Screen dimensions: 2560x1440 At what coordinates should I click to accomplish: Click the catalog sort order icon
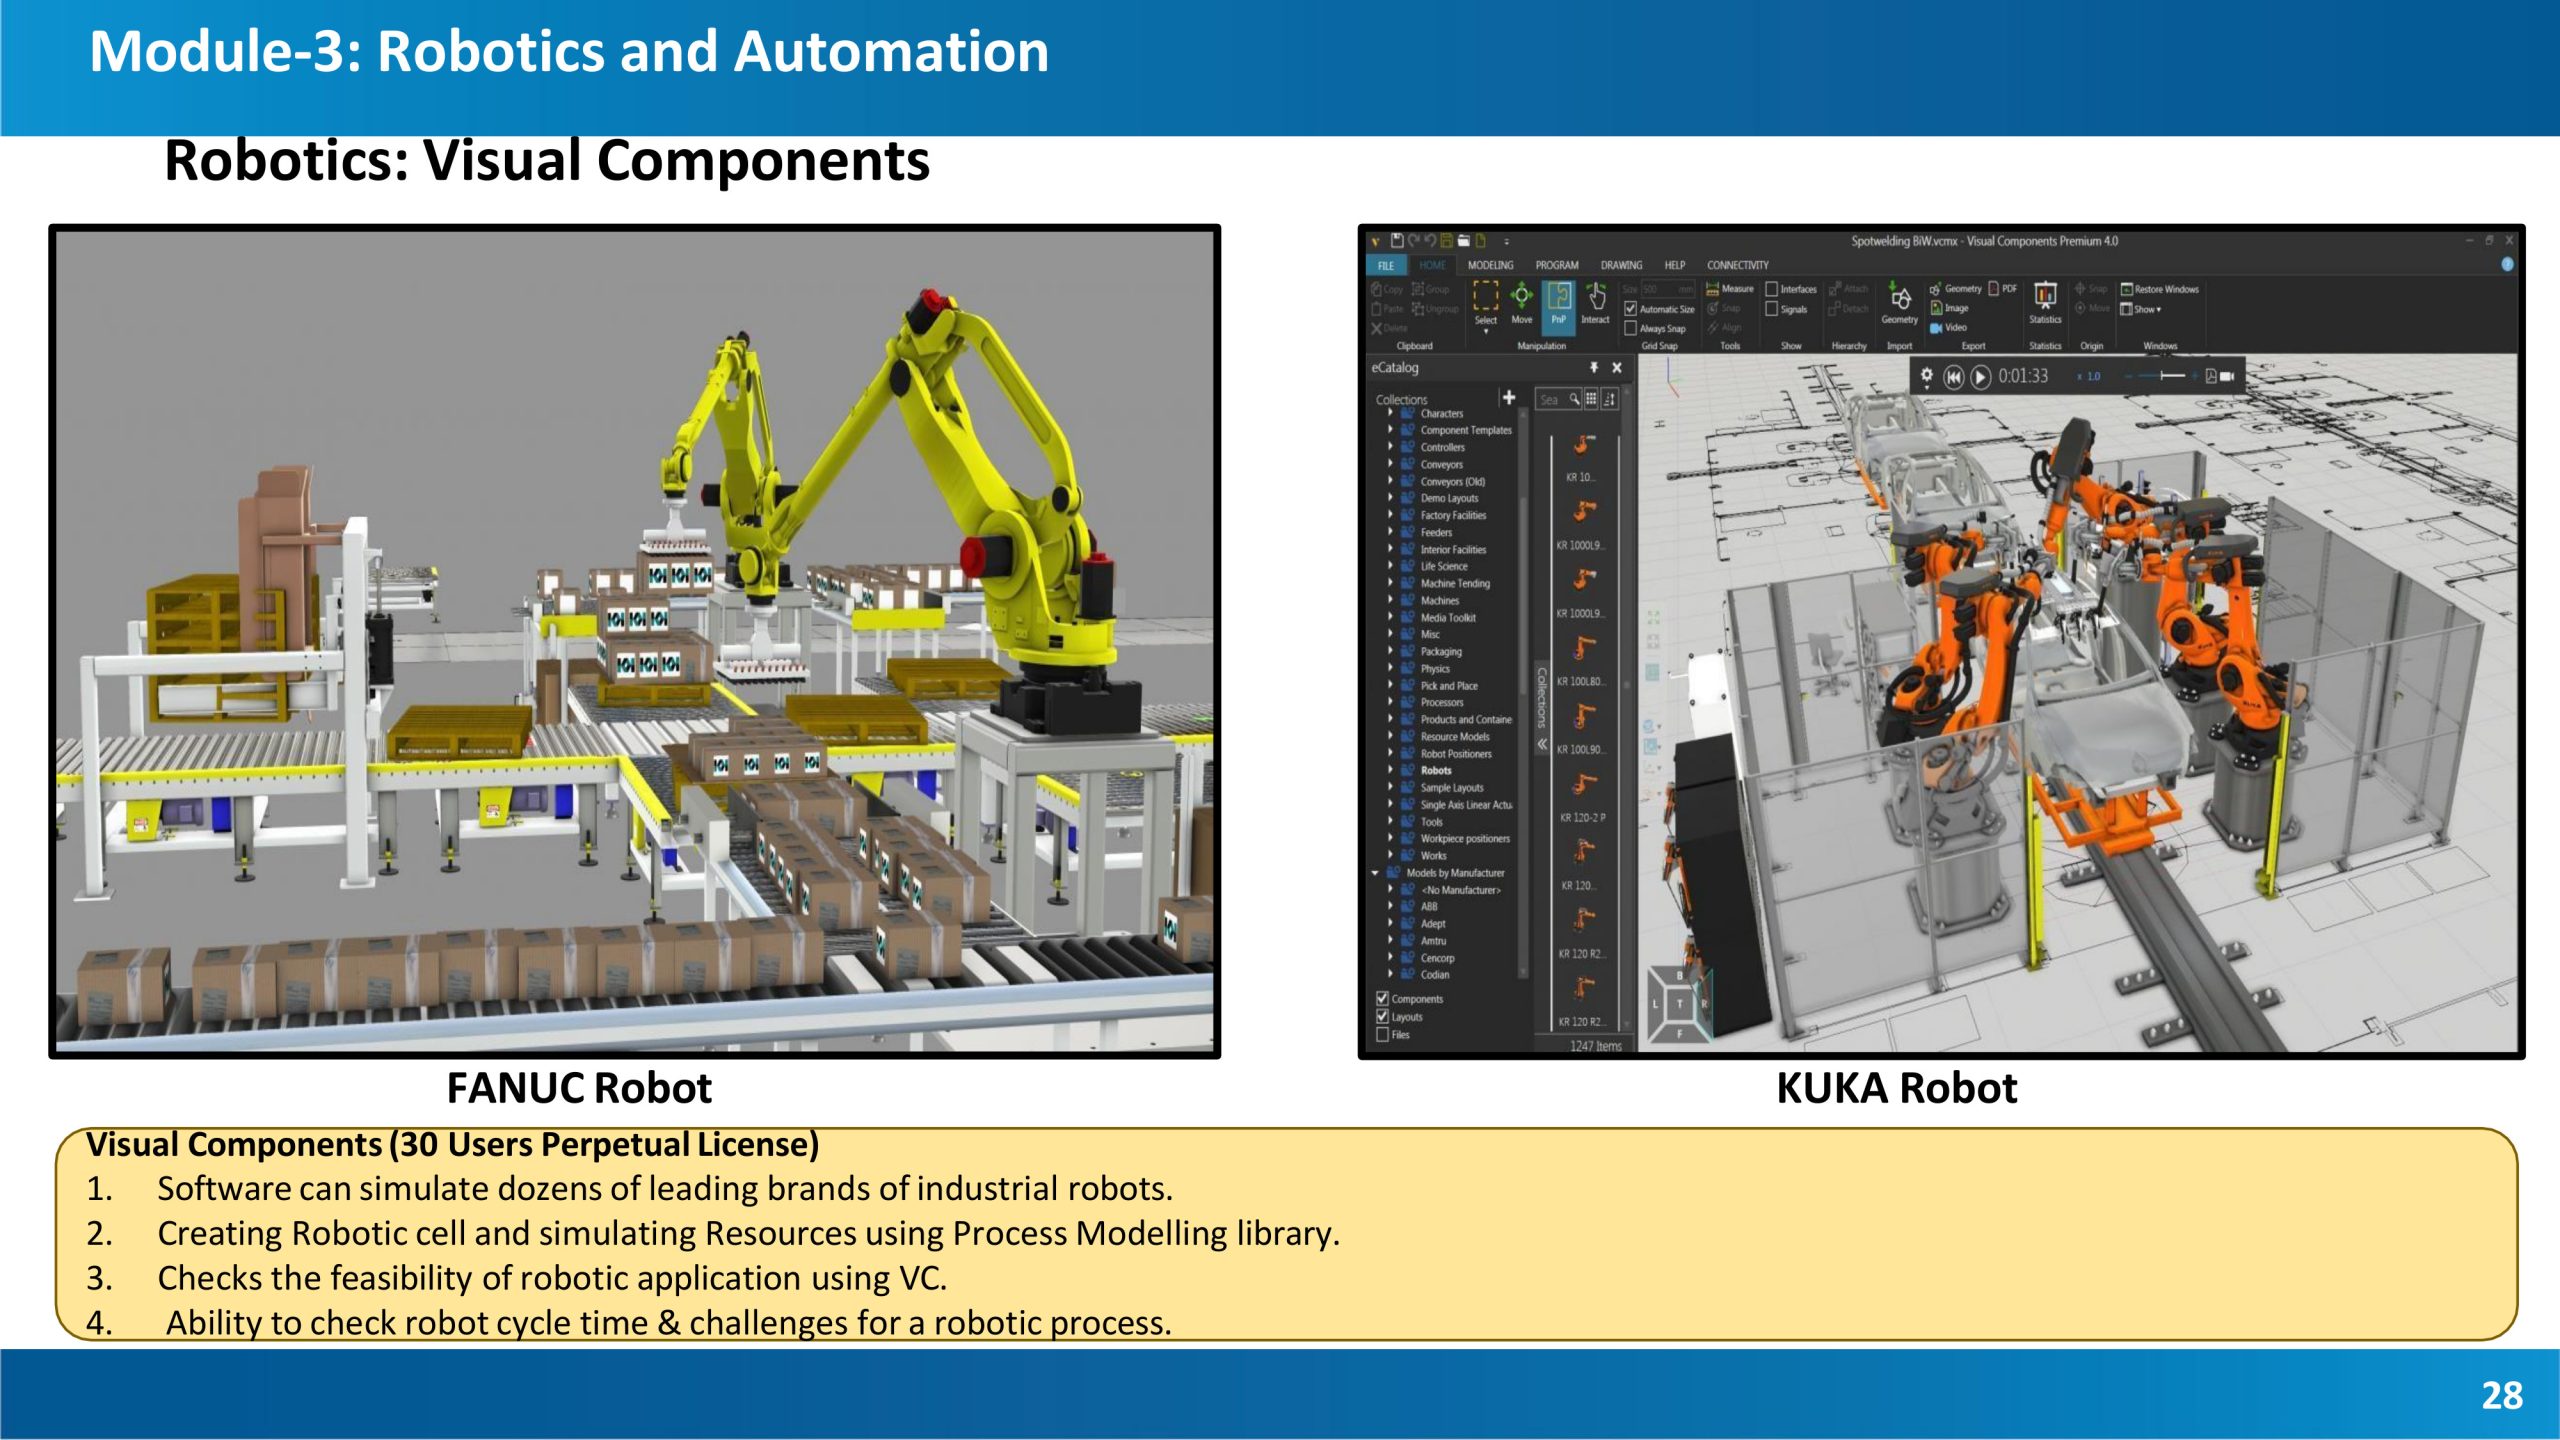(x=1609, y=399)
